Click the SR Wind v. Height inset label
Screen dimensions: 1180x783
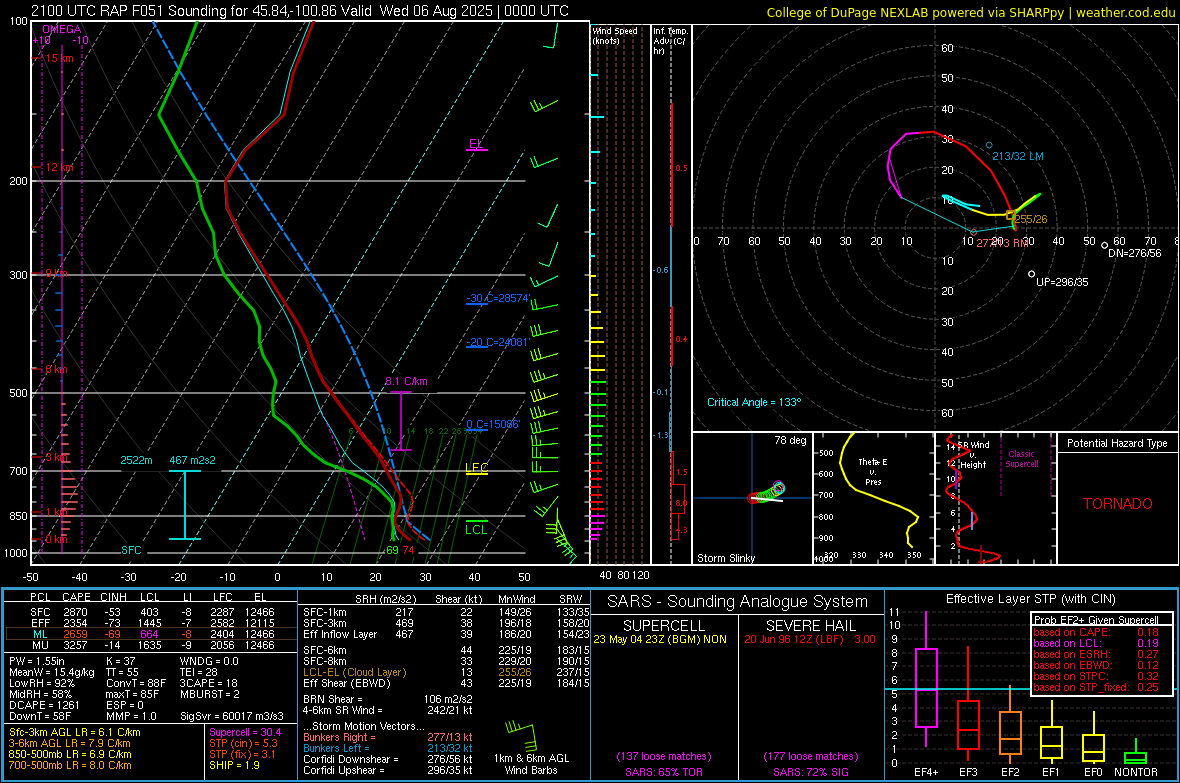[973, 455]
